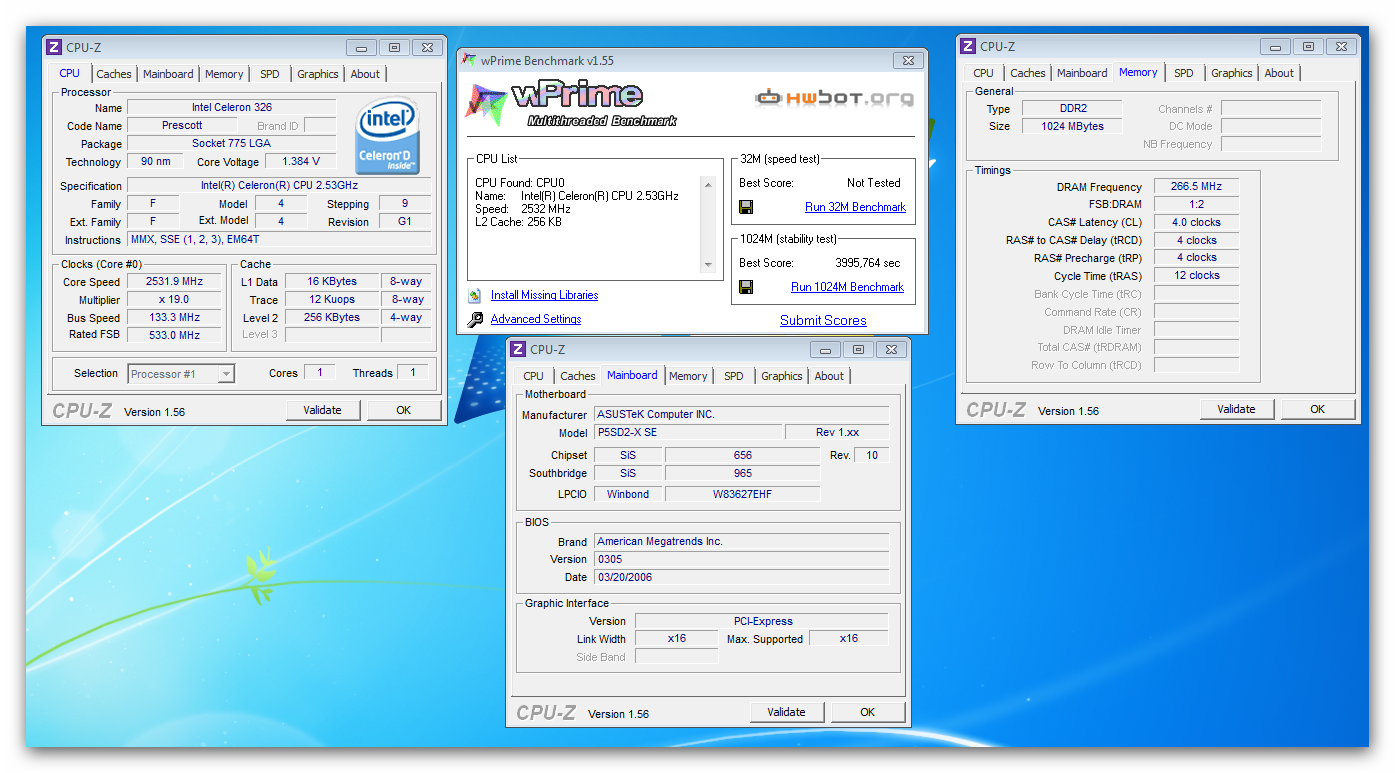
Task: Click the CPU List scrollbar down arrow
Action: tap(708, 265)
